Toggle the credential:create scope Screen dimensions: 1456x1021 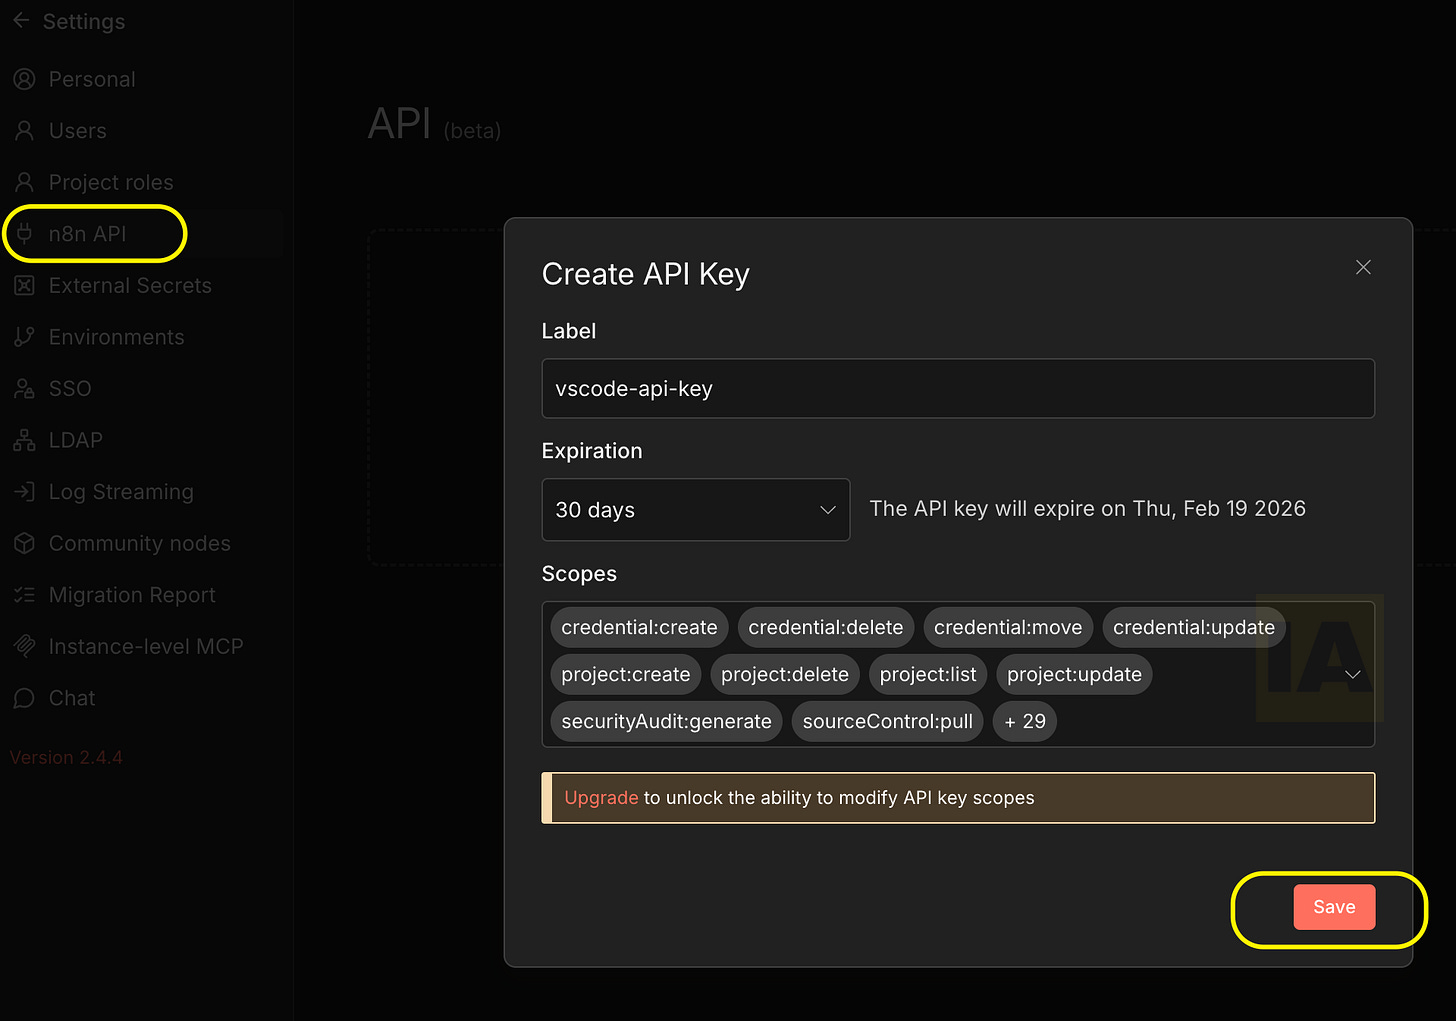click(x=638, y=627)
